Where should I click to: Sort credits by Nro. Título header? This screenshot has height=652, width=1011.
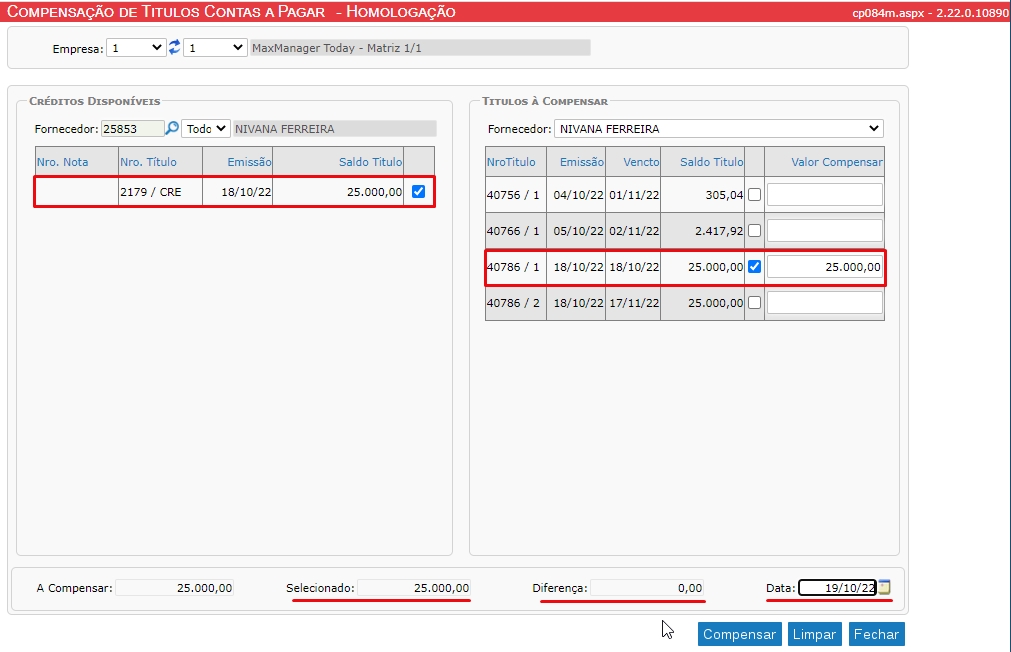[x=148, y=162]
